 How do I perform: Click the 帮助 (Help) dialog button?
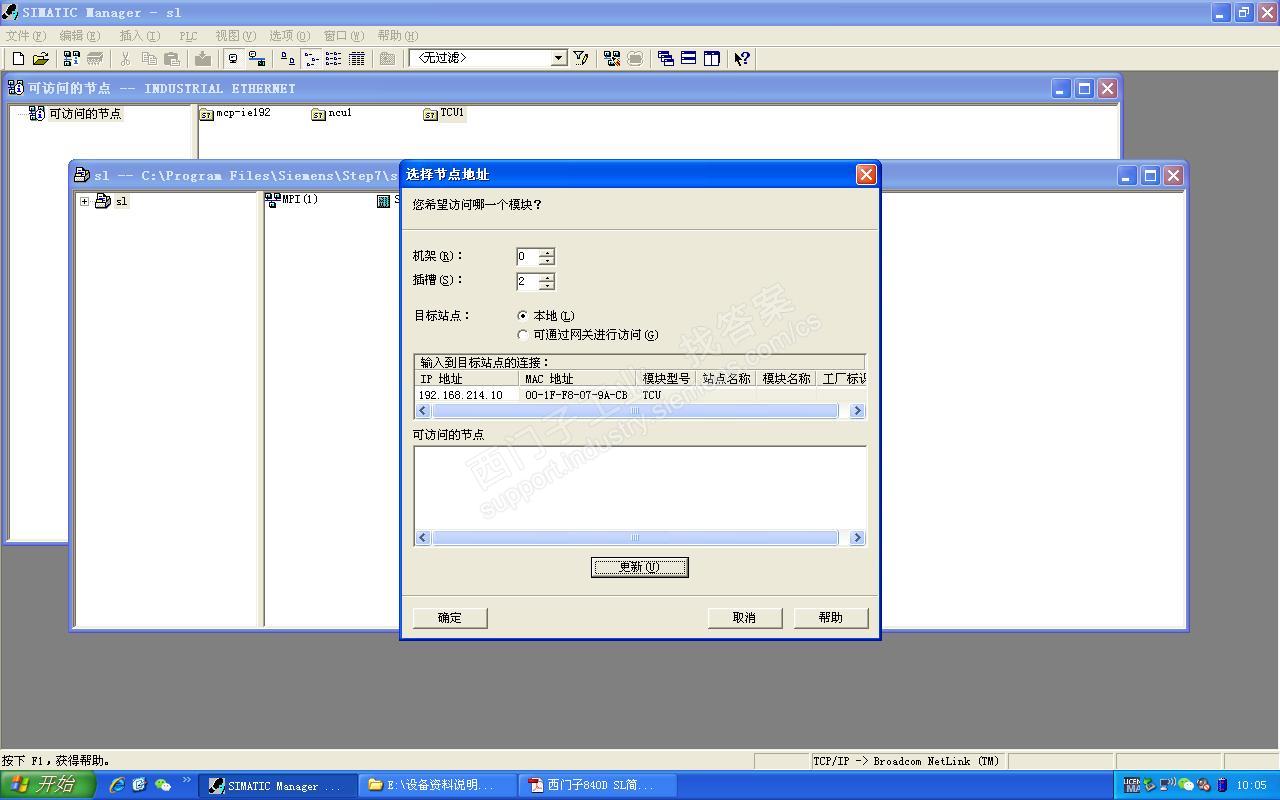click(831, 618)
